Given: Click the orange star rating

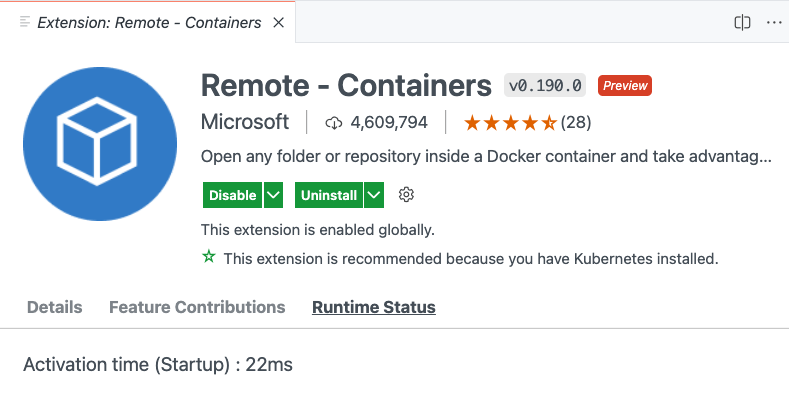Looking at the screenshot, I should coord(510,123).
